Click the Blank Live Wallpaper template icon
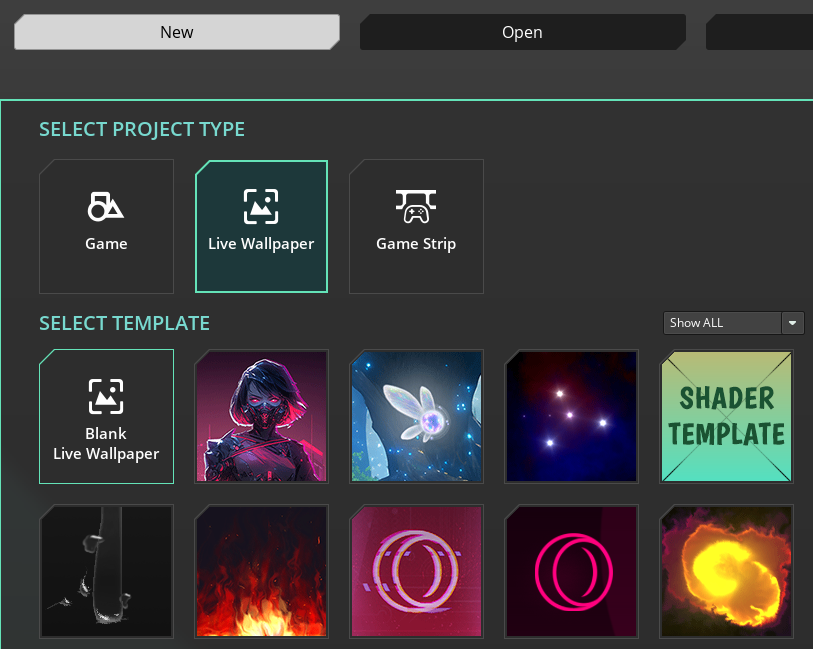 [x=106, y=416]
